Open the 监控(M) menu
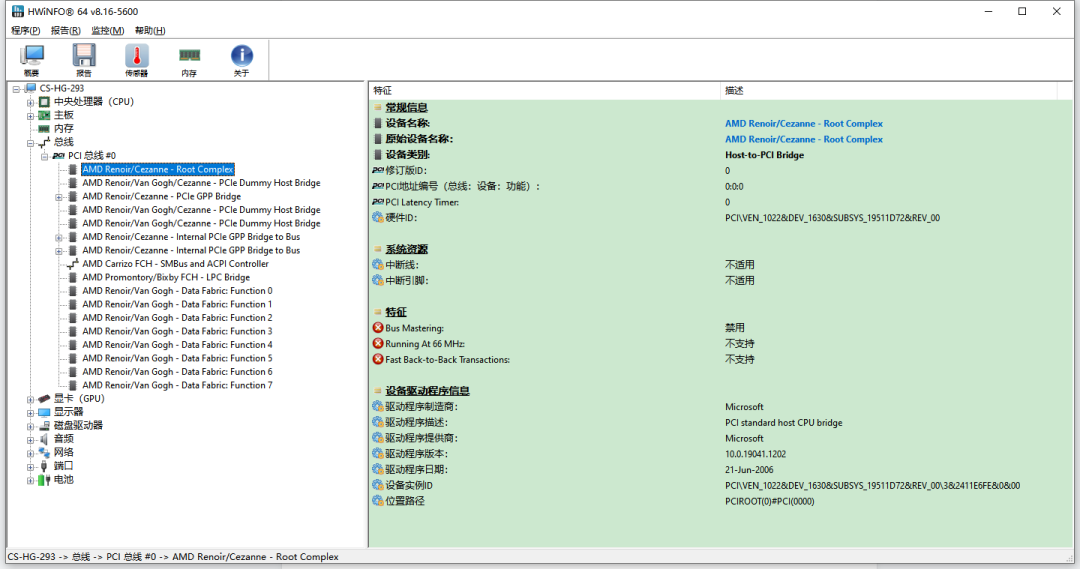 click(x=107, y=30)
